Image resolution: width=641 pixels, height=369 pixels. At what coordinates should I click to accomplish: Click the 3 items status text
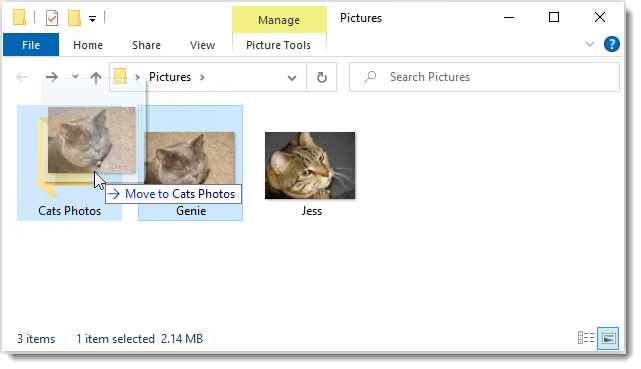pyautogui.click(x=36, y=339)
